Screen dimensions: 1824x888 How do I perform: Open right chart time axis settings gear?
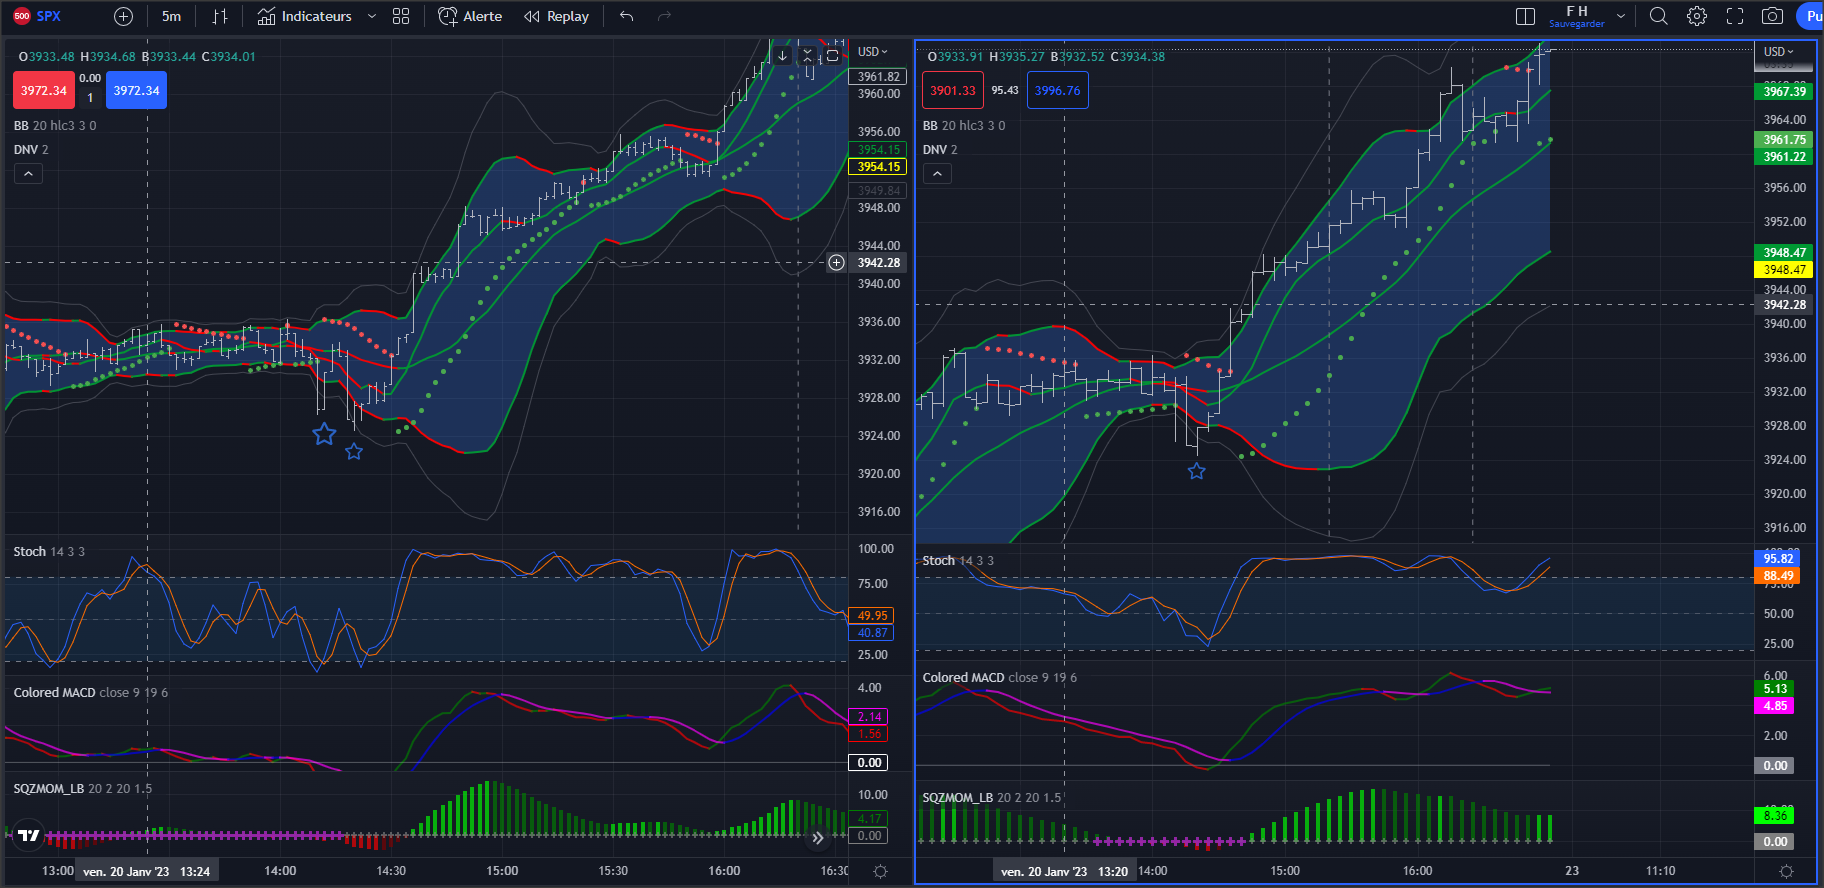1786,871
